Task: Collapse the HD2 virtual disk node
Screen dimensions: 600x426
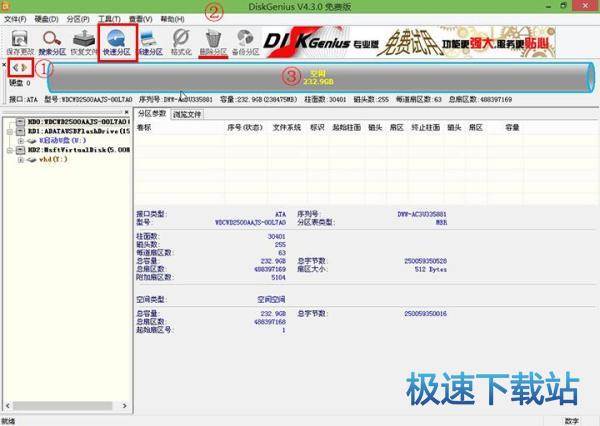Action: point(10,150)
